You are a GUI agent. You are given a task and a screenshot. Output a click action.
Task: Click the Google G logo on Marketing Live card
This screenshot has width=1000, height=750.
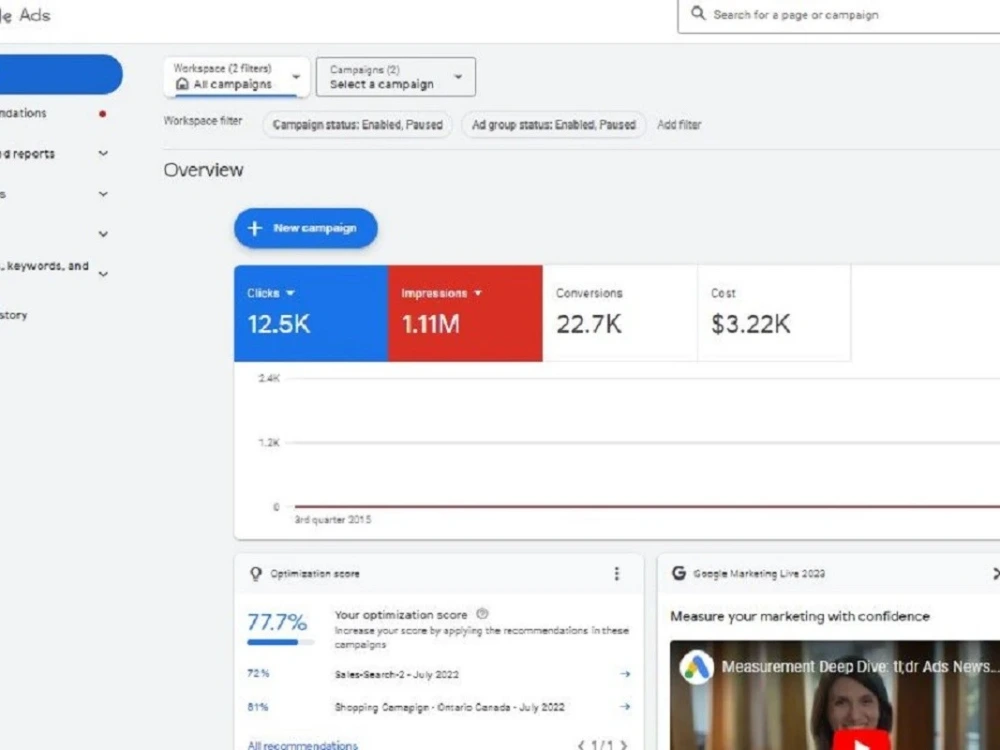click(679, 573)
